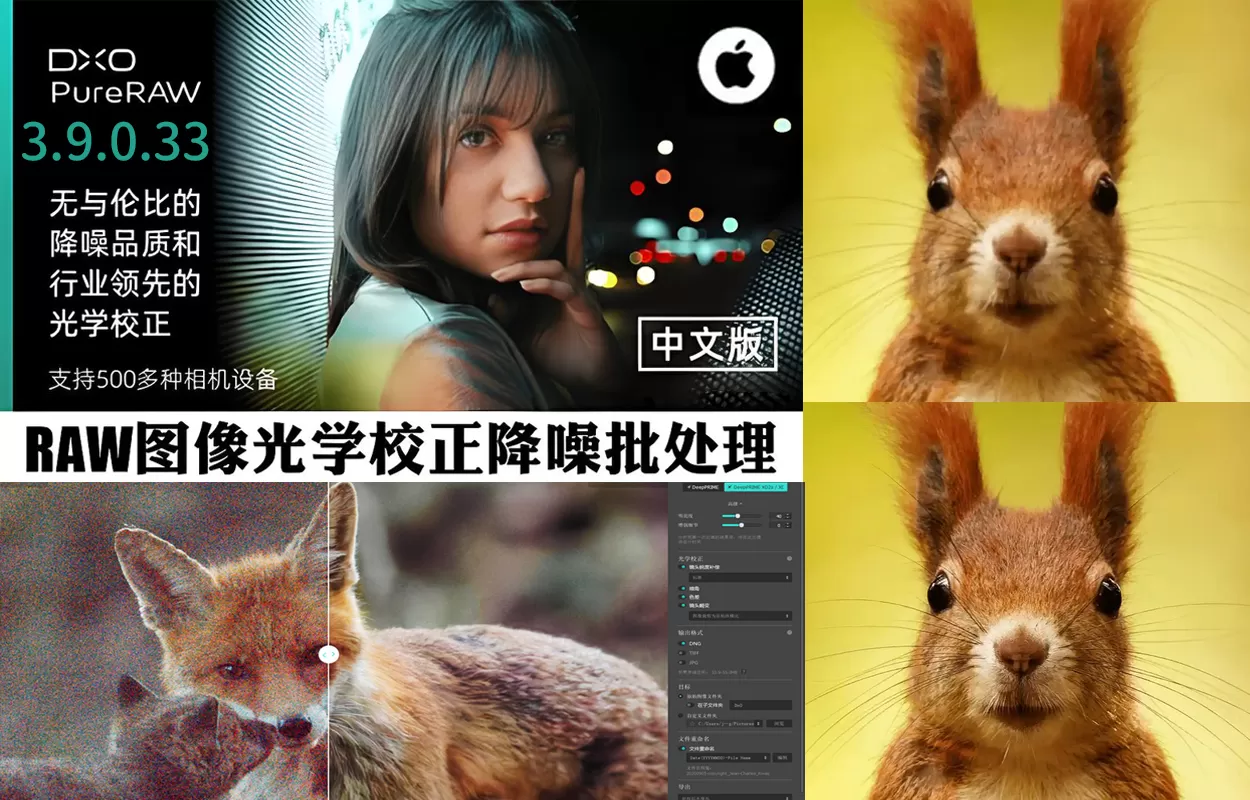Click the 输出格式 section heading
Viewport: 1250px width, 800px height.
pyautogui.click(x=691, y=633)
